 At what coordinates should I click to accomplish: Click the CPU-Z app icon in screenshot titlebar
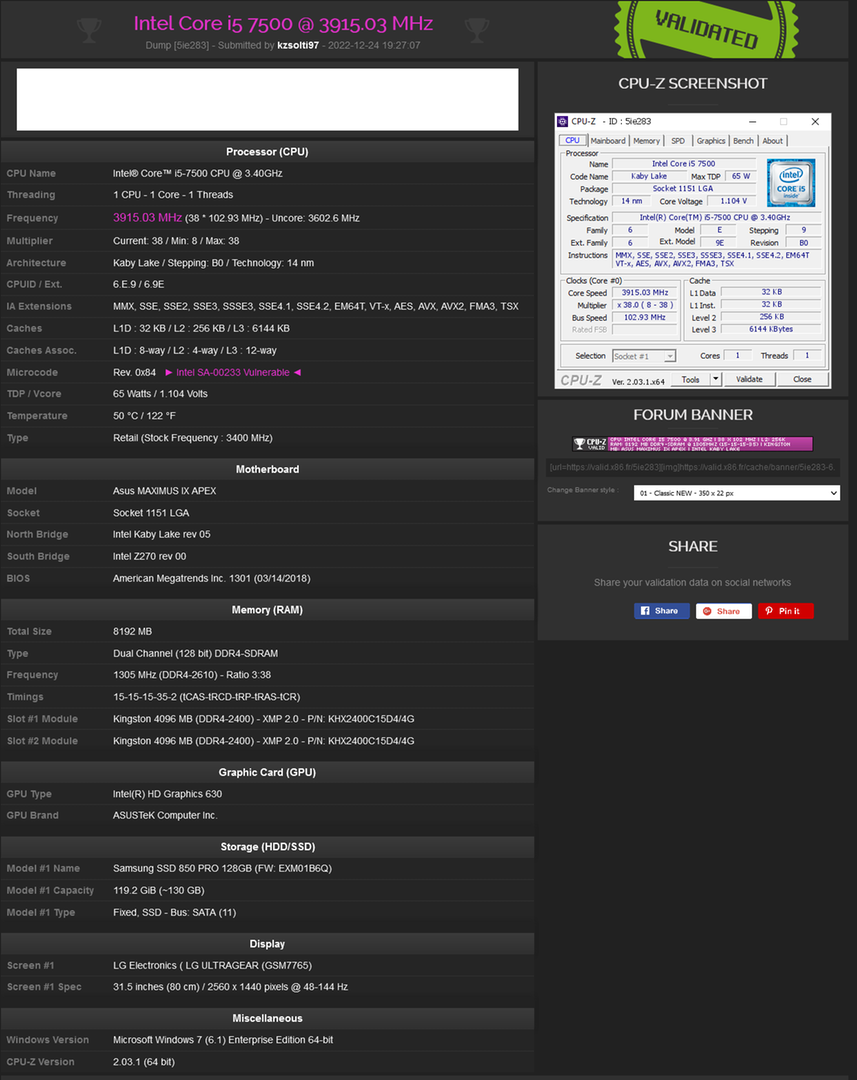point(563,122)
